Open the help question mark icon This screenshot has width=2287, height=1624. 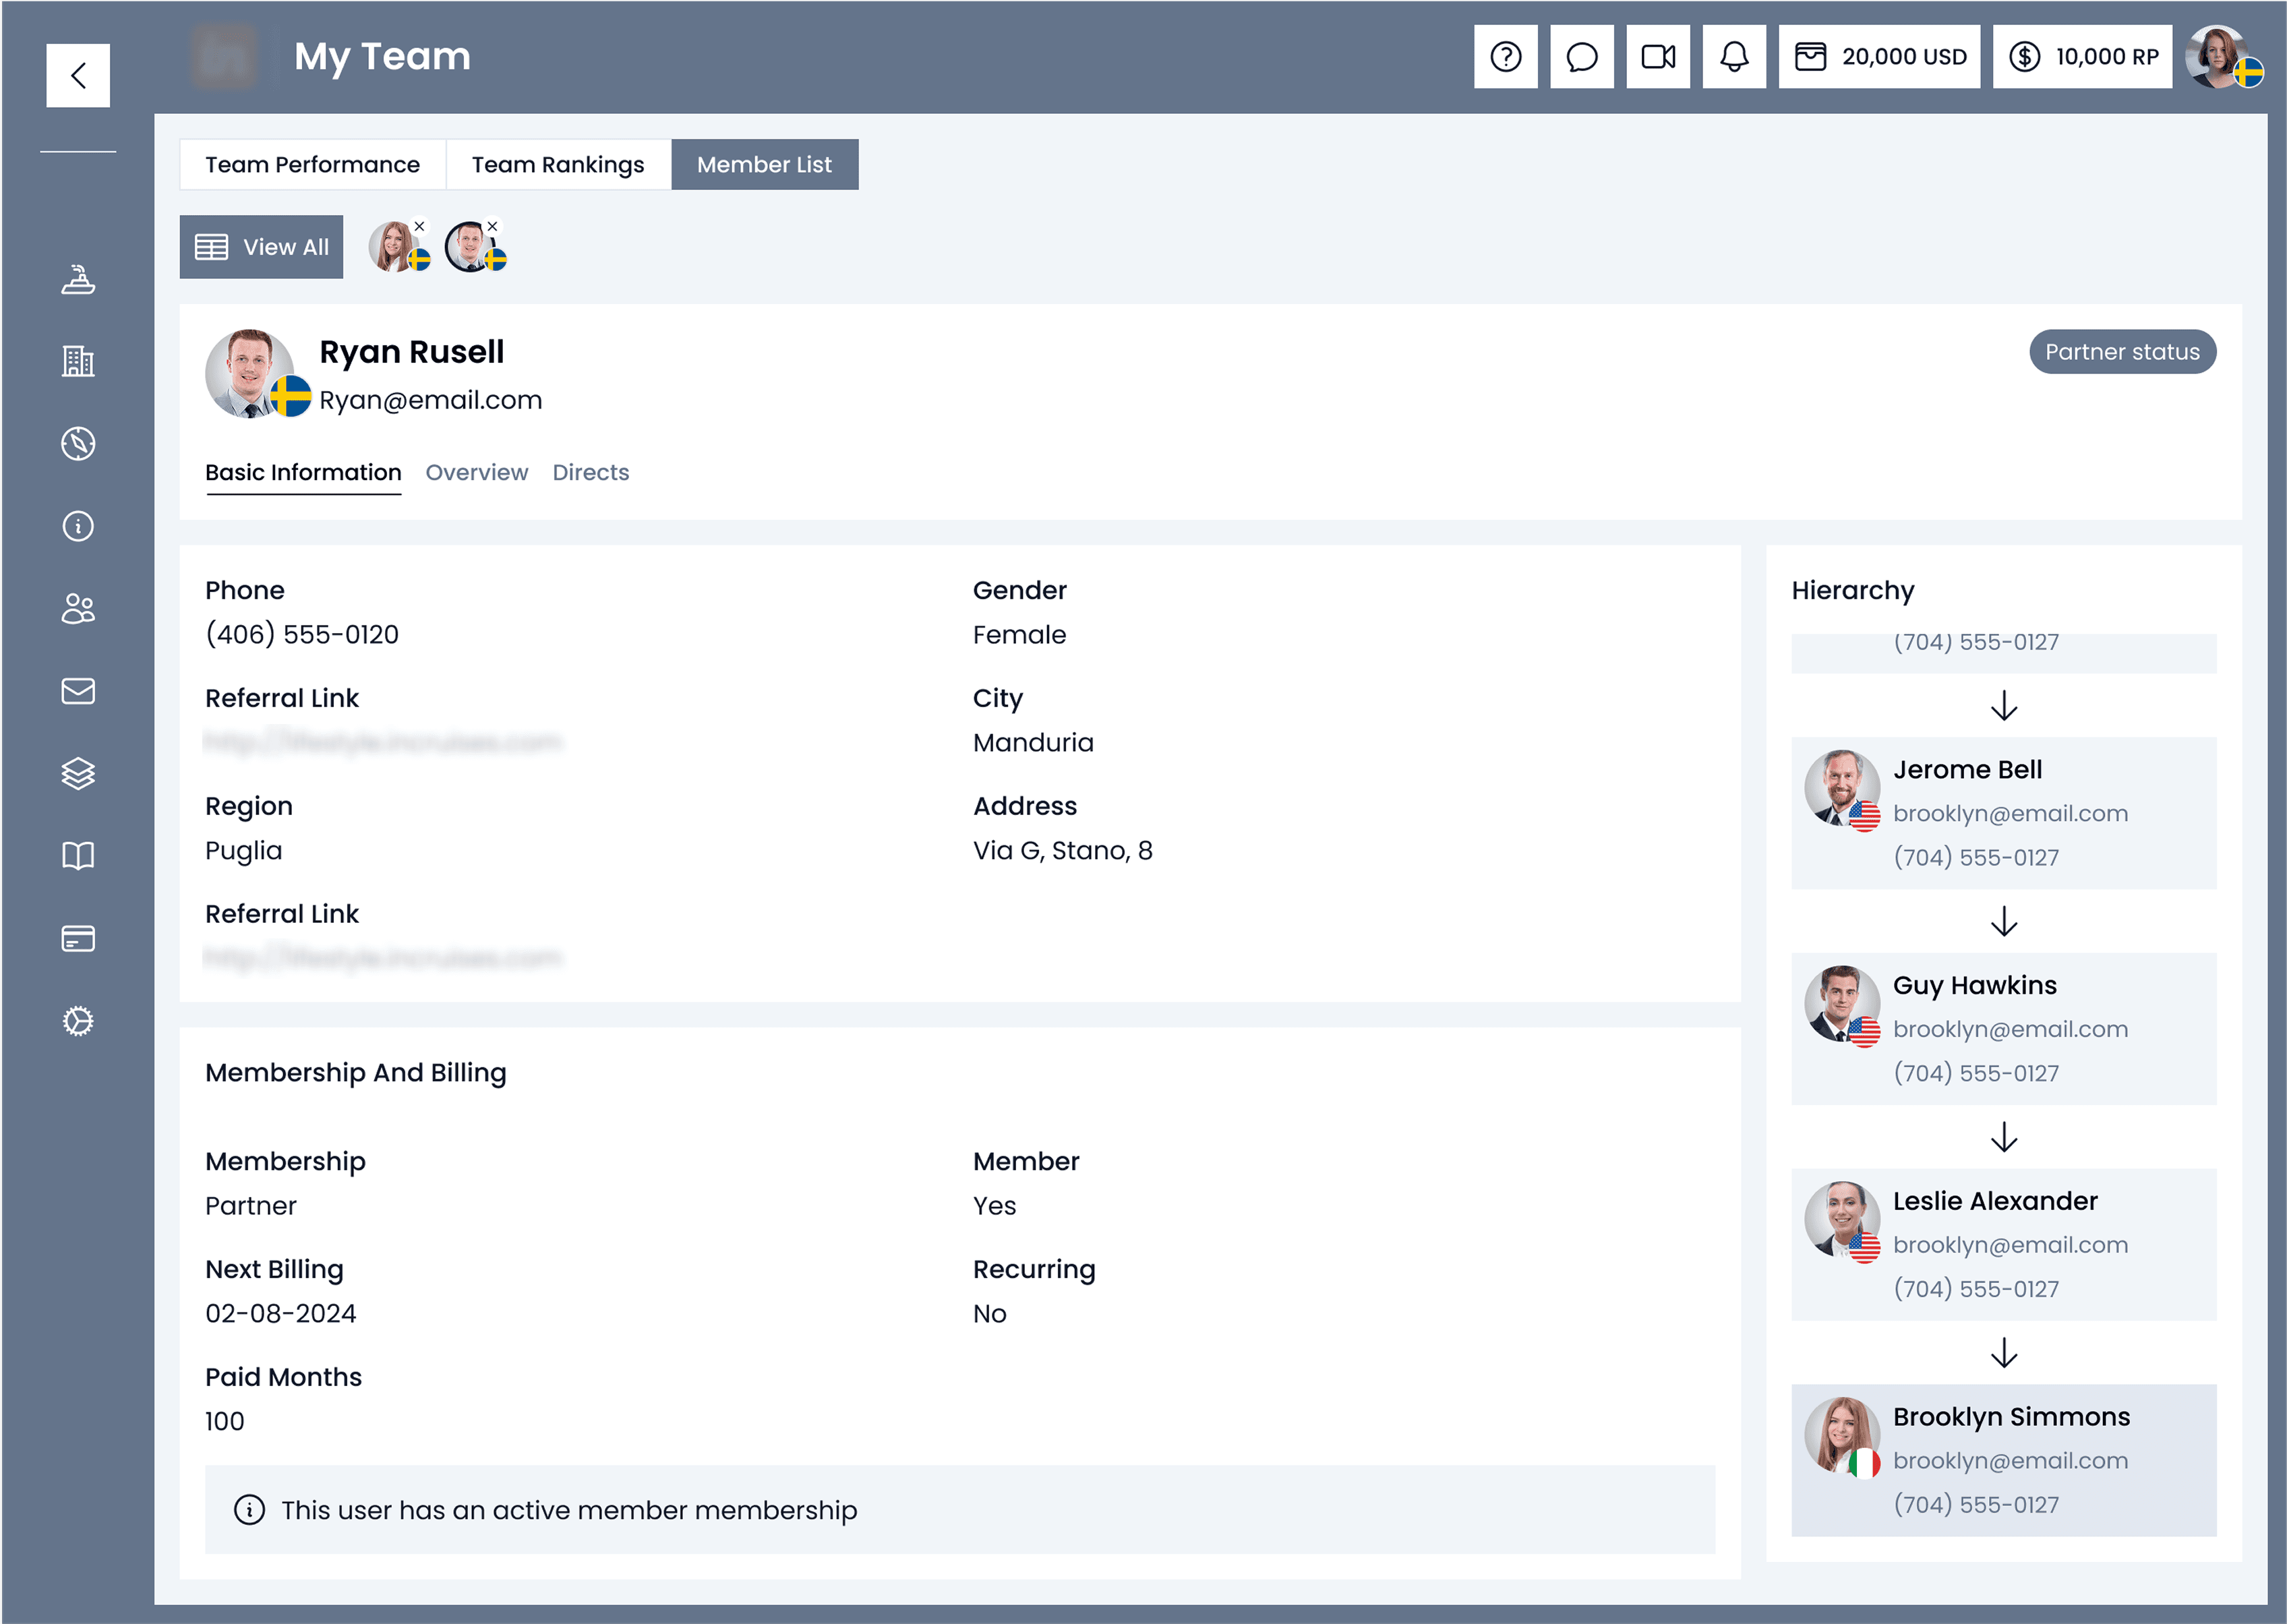1505,57
